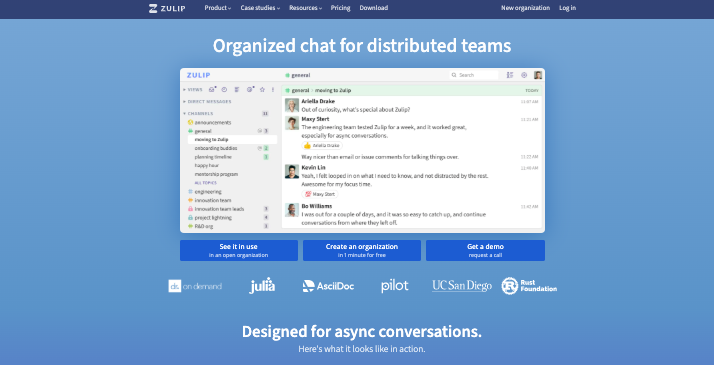Viewport: 714px width, 365px height.
Task: Click the general title in preview top bar
Action: [298, 75]
